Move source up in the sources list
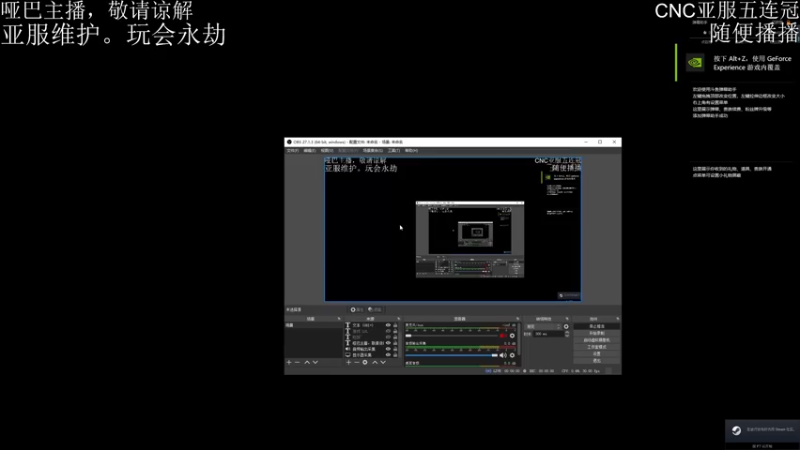The image size is (800, 450). point(375,362)
